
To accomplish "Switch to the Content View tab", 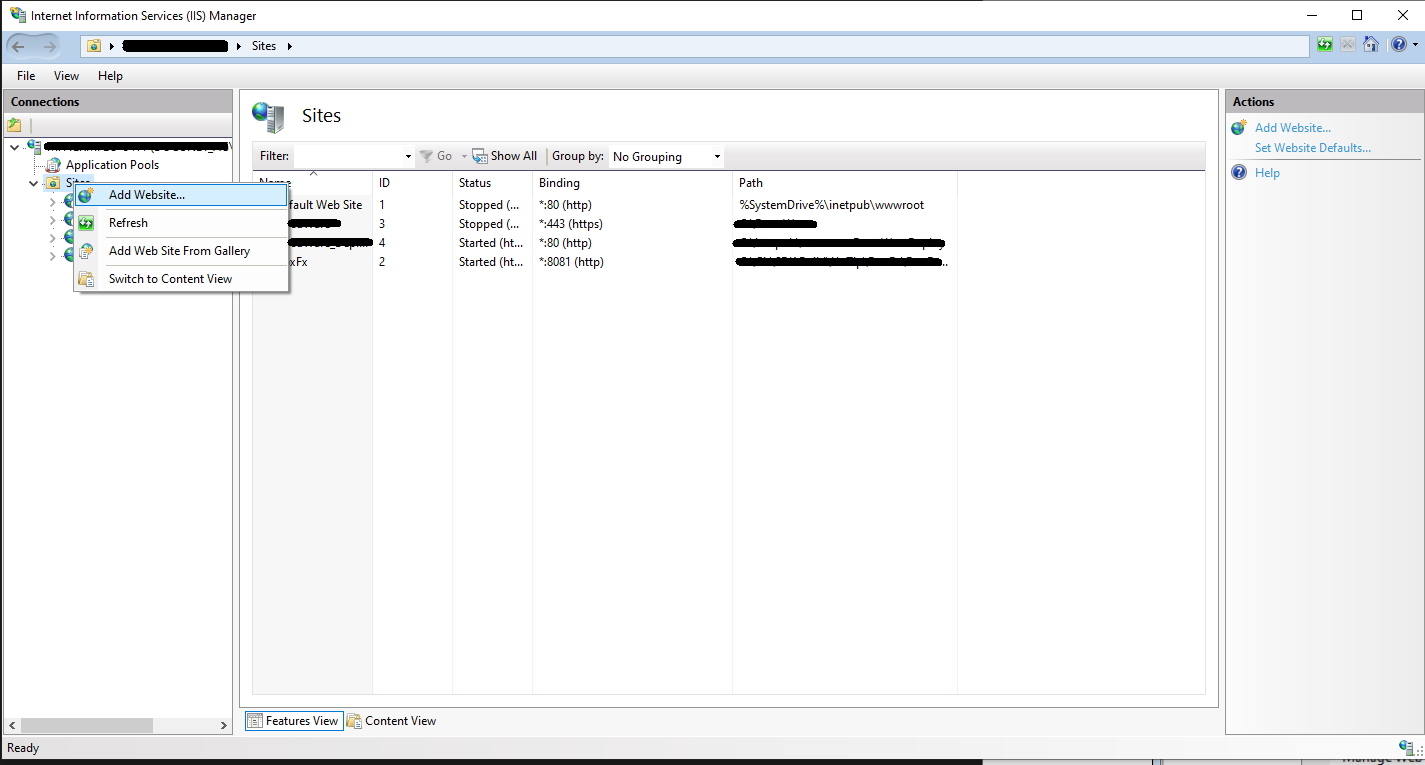I will [x=393, y=721].
